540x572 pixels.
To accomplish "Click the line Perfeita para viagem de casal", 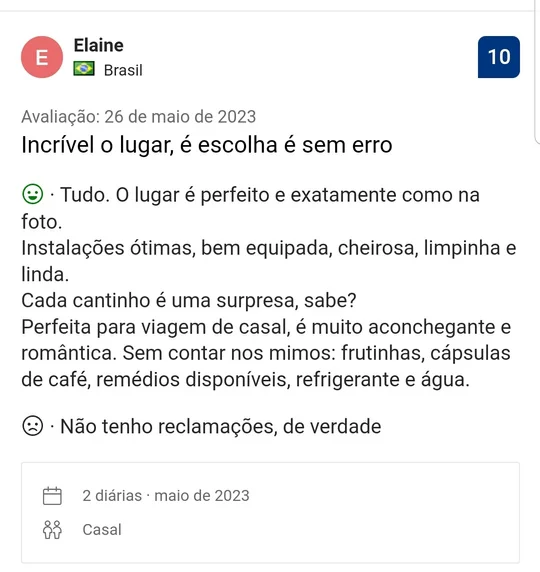I will [x=266, y=327].
